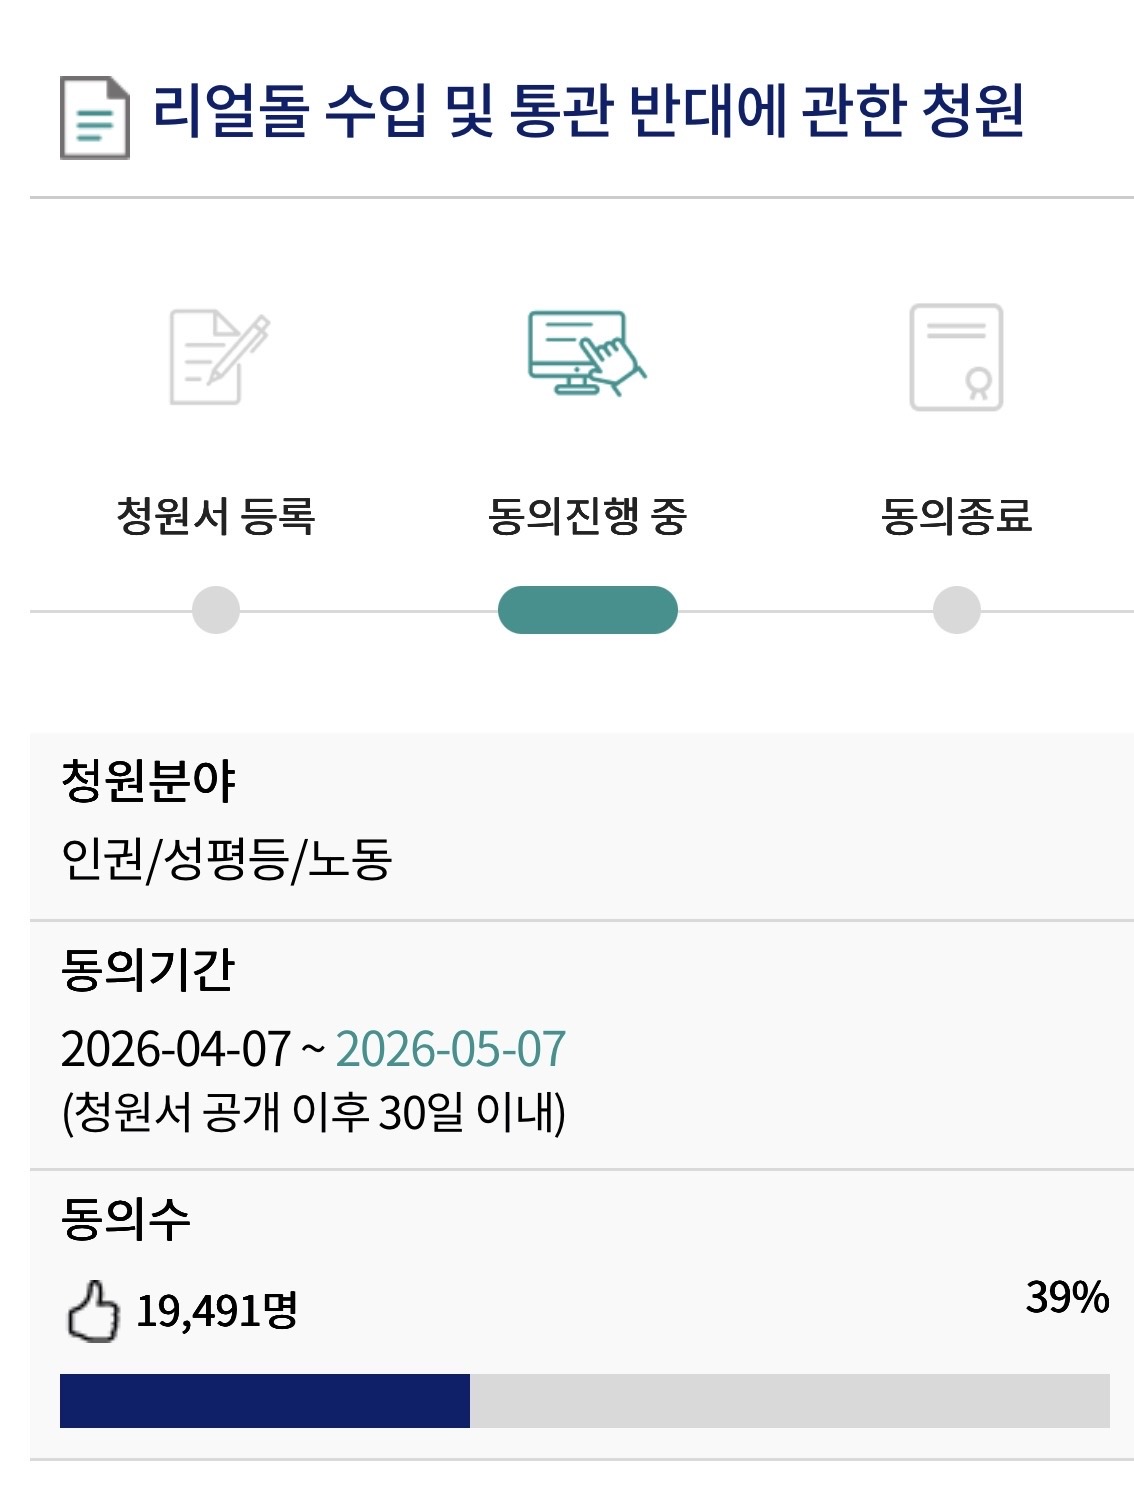Select the 동의진행 중 step label
This screenshot has width=1134, height=1505.
click(588, 516)
